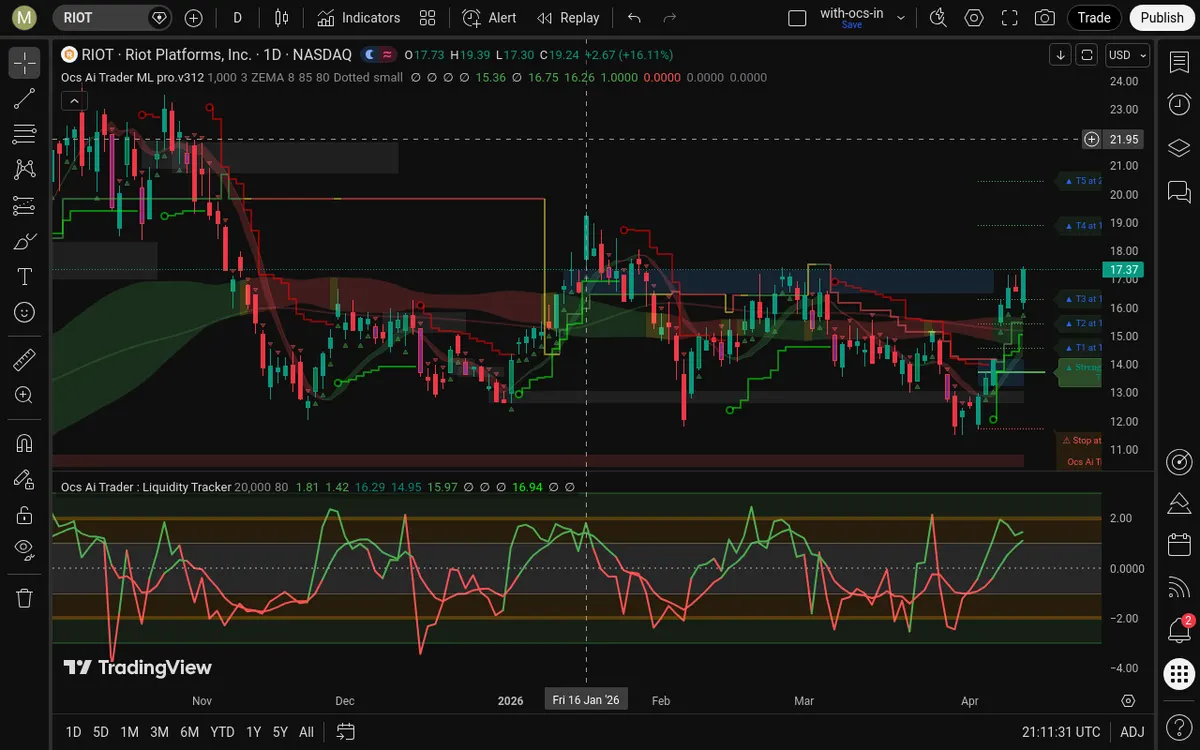Open quick search magnifier icon

click(x=938, y=17)
